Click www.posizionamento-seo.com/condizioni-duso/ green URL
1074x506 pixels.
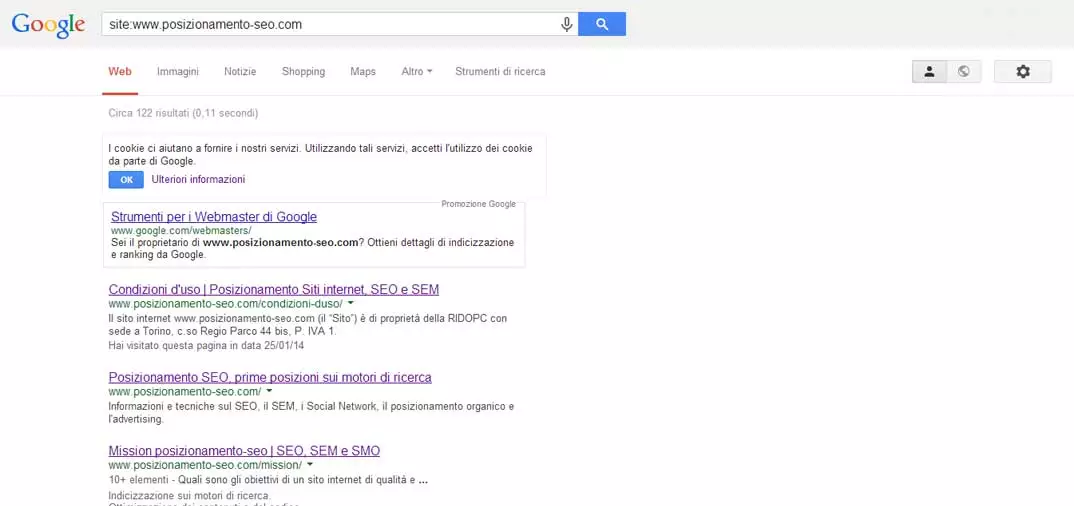(x=225, y=303)
